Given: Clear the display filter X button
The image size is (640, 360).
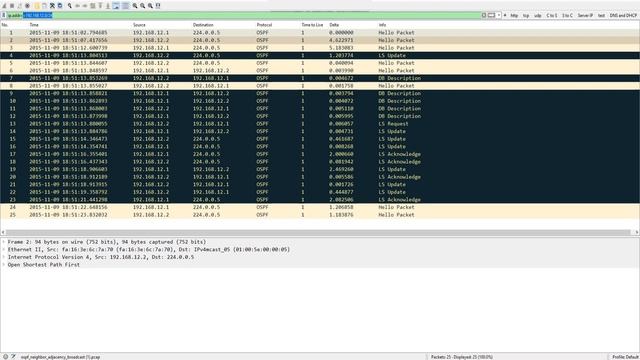Looking at the screenshot, I should click(x=484, y=16).
